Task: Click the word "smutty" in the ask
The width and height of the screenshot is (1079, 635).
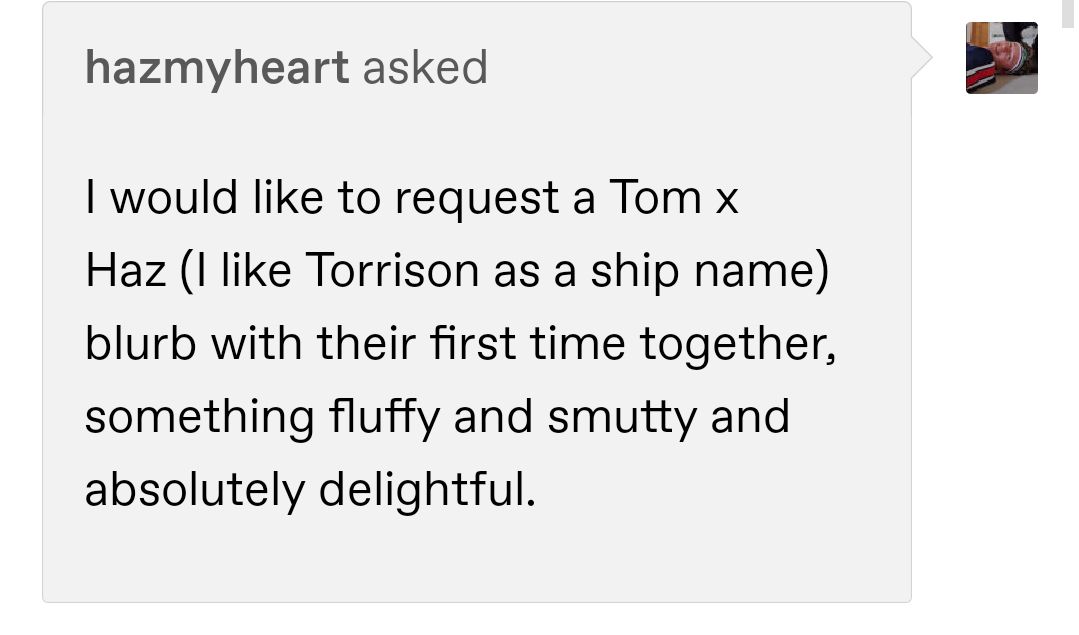Action: (x=623, y=418)
